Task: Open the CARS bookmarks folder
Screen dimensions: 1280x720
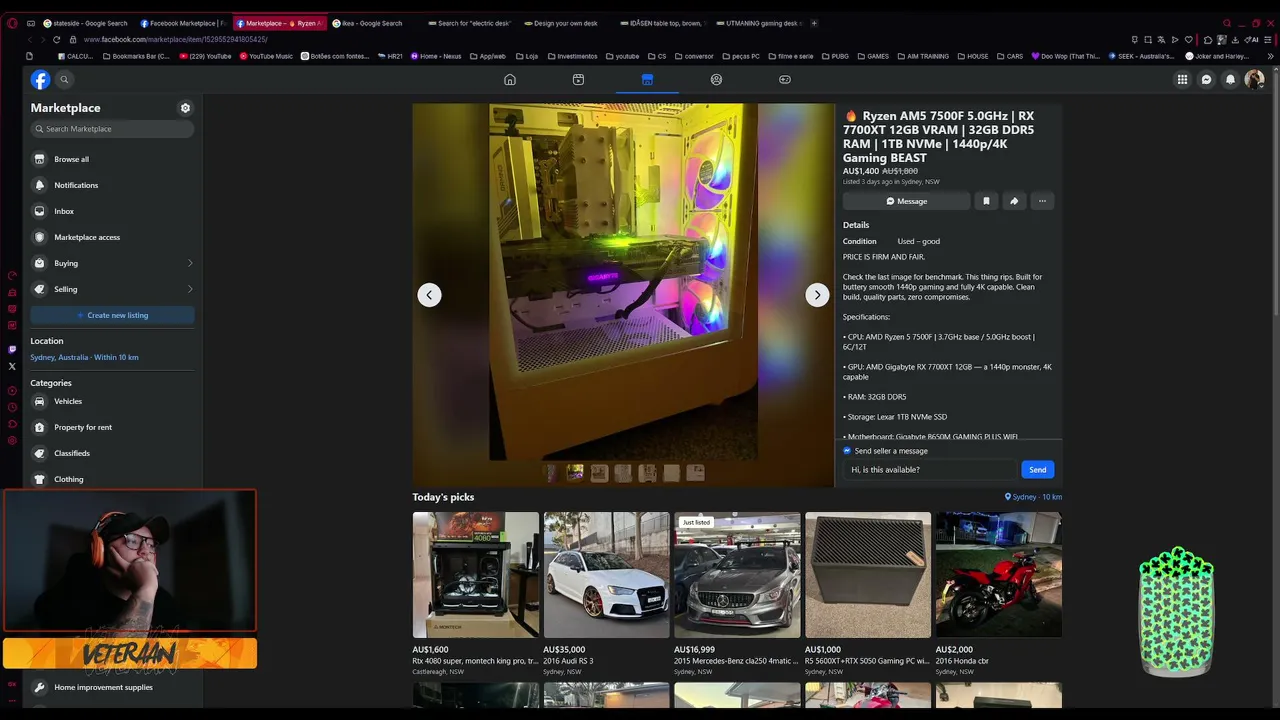Action: click(x=1009, y=56)
